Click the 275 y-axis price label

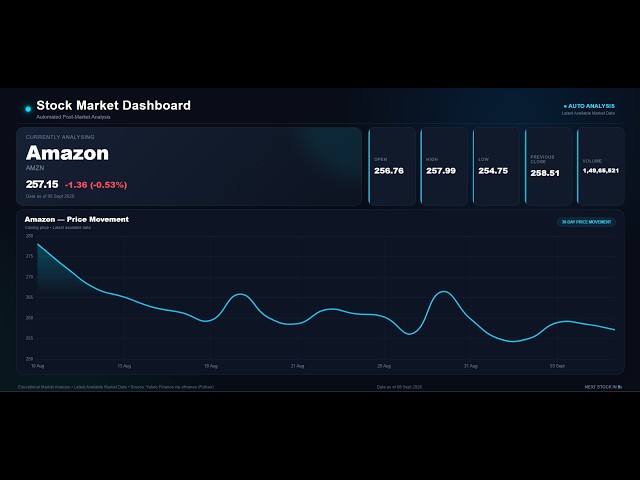pyautogui.click(x=29, y=256)
